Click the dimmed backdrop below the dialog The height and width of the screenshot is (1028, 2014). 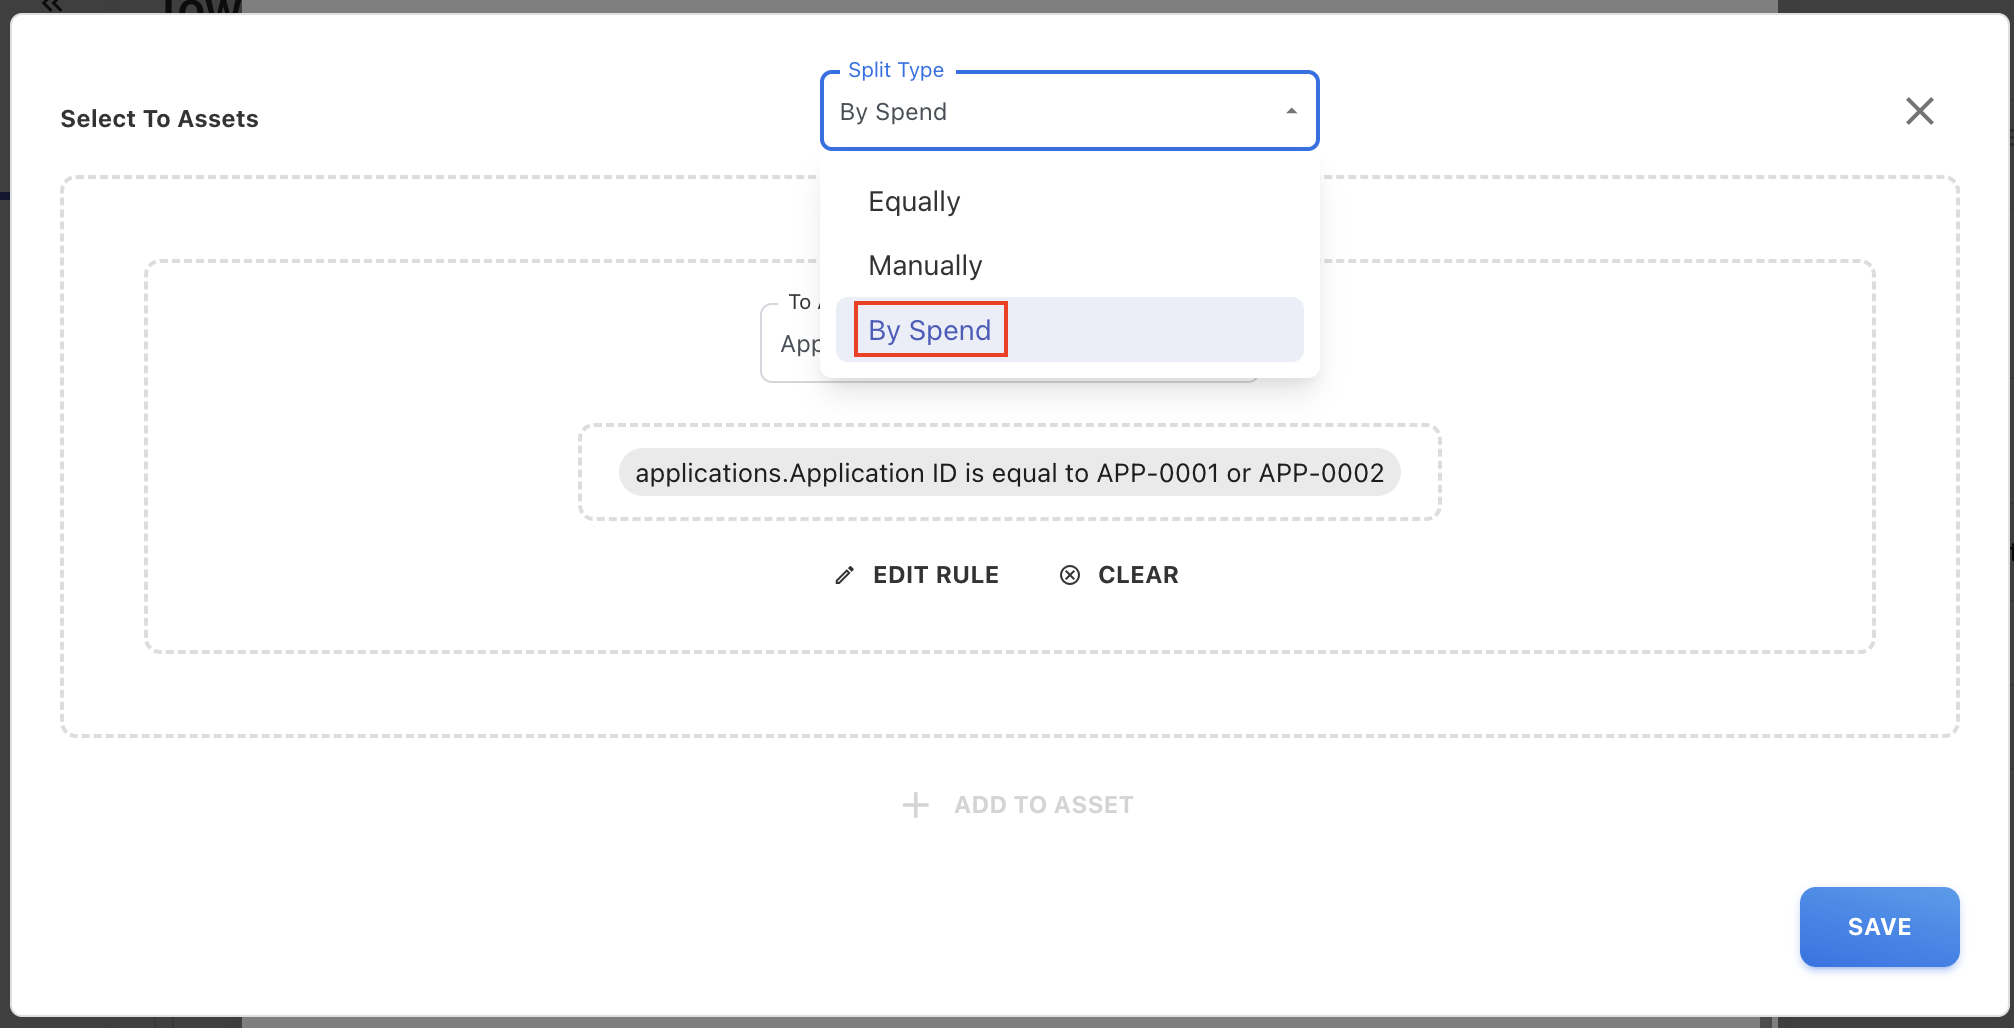[1000, 1023]
